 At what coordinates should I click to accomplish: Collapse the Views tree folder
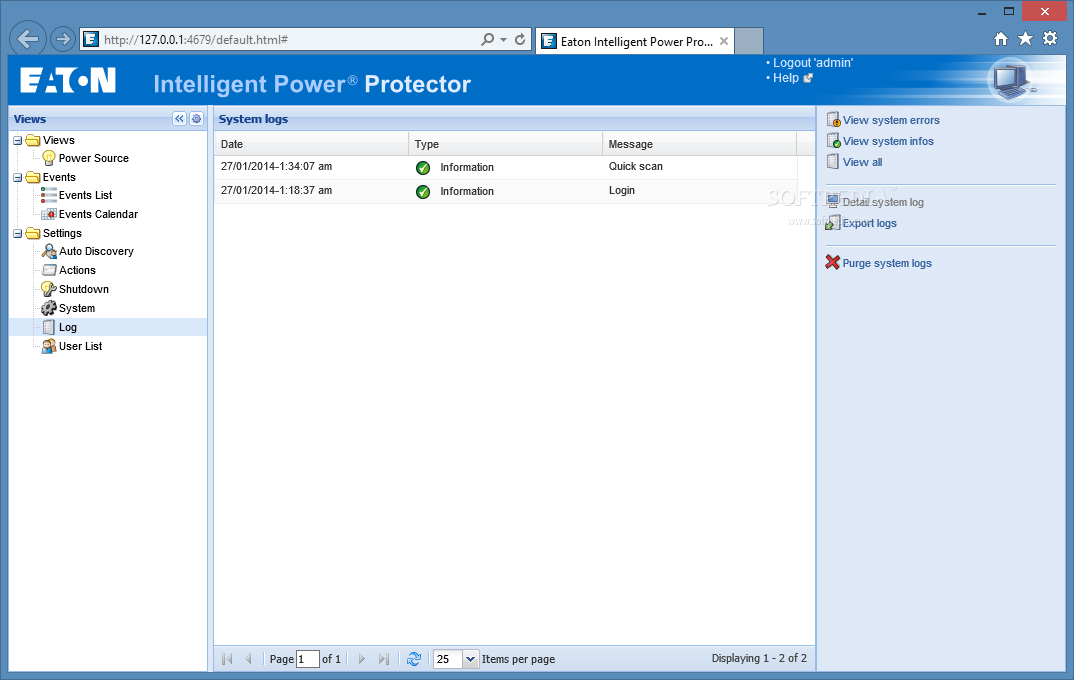(x=18, y=140)
